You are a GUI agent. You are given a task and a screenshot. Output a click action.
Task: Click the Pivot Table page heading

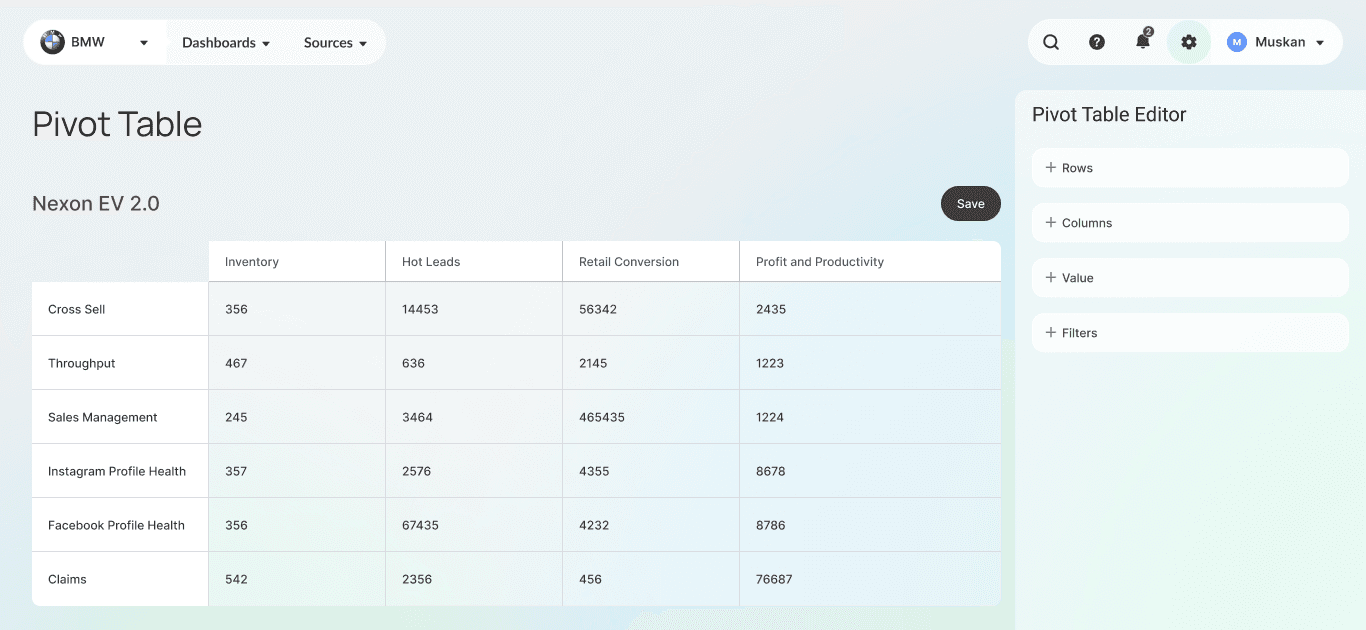point(117,124)
